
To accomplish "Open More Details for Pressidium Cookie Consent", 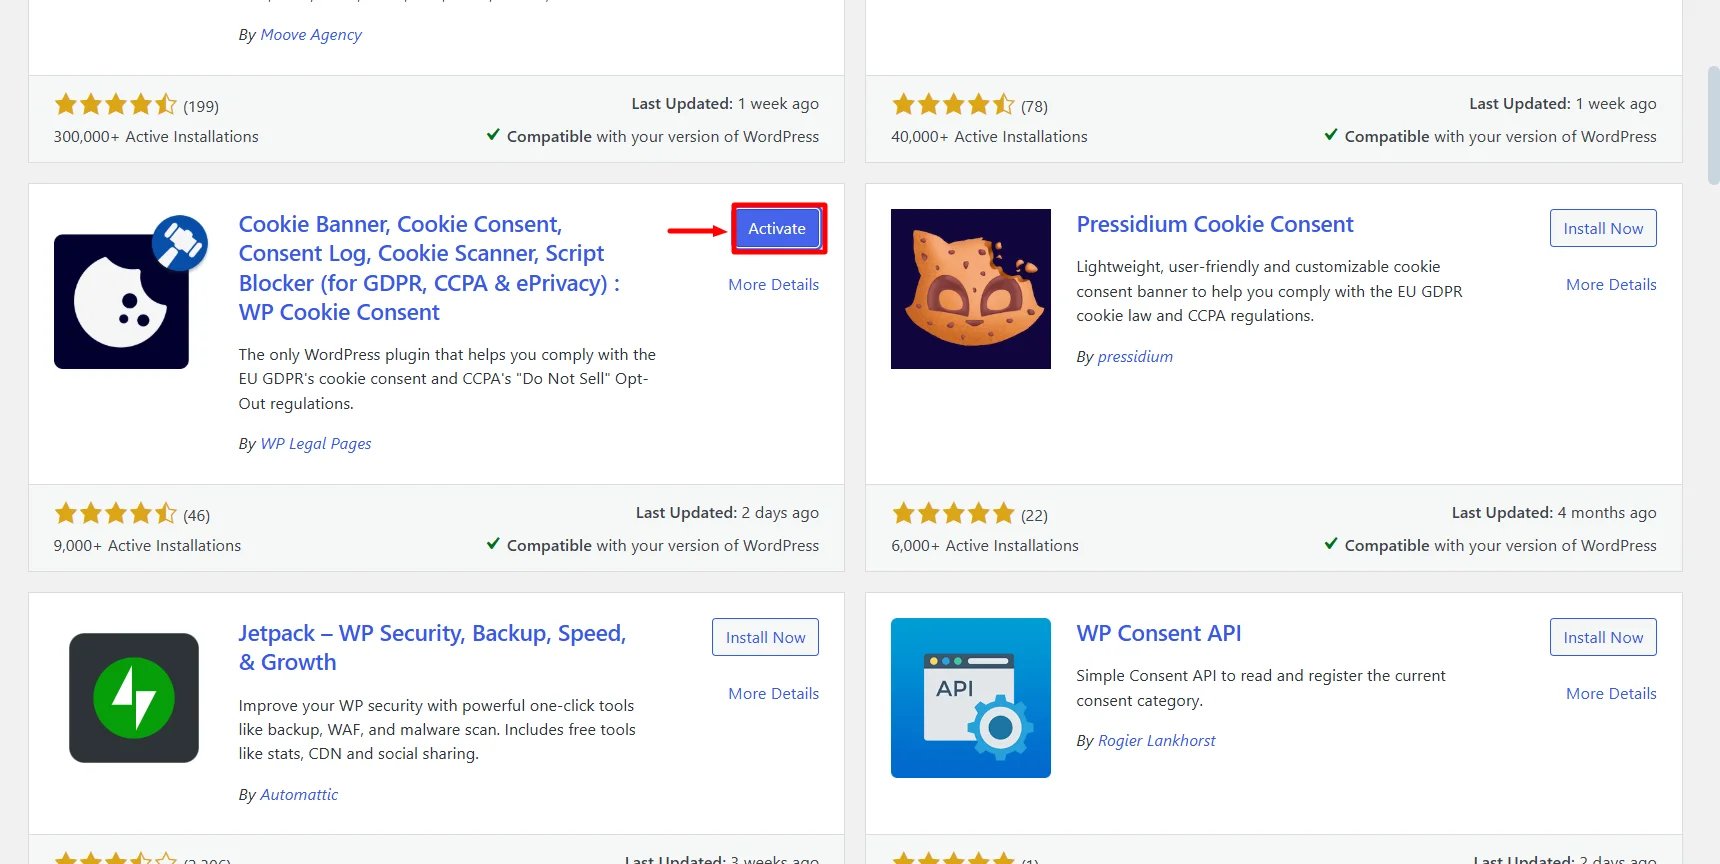I will click(x=1610, y=284).
